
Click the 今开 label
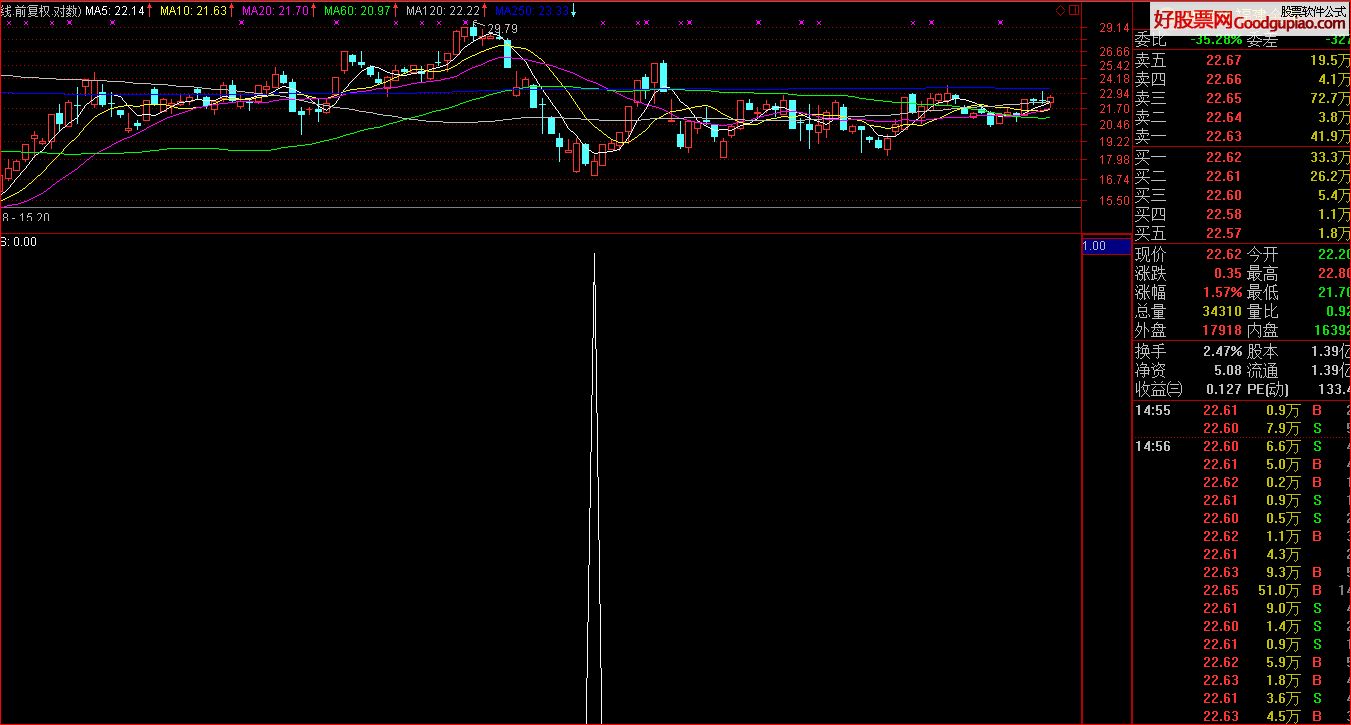(x=1262, y=255)
